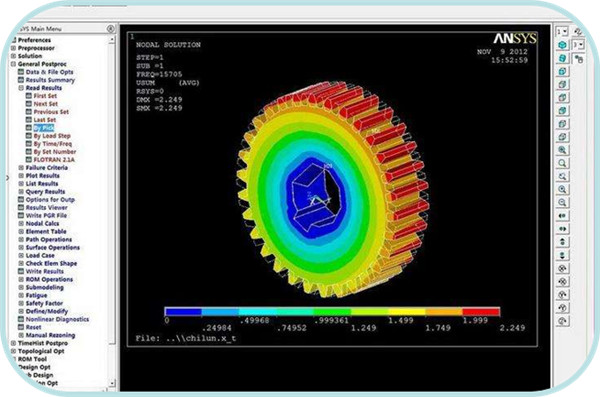Image resolution: width=600 pixels, height=397 pixels.
Task: Click the red segment of the contour legend
Action: (x=481, y=312)
